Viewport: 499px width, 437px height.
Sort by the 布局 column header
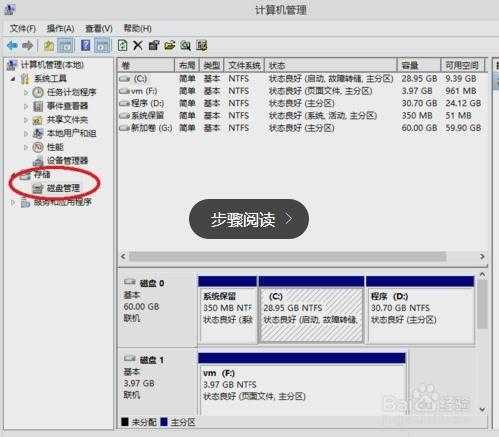click(187, 65)
